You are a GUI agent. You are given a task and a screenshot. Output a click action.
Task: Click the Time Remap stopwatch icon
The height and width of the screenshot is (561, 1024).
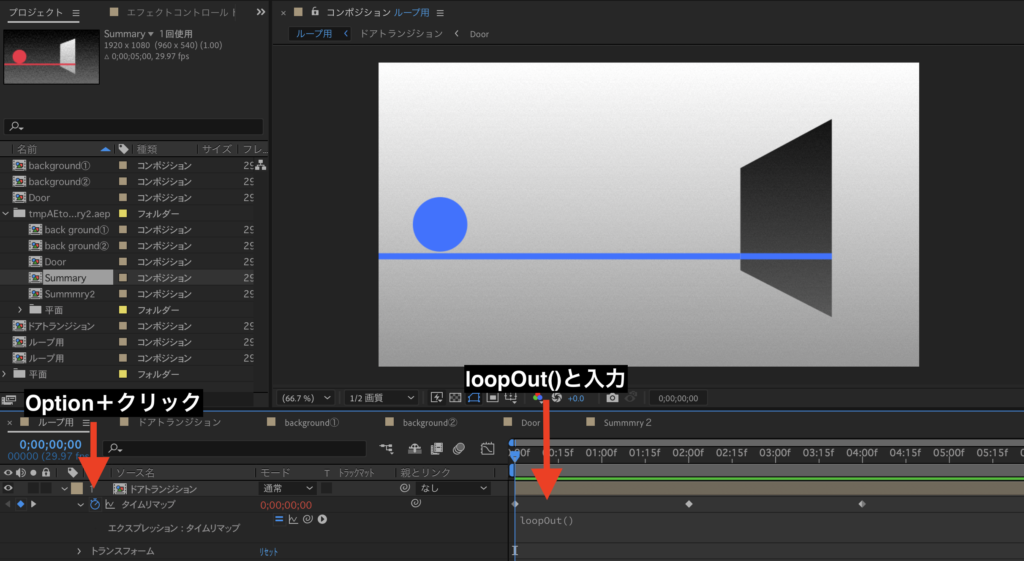(95, 505)
